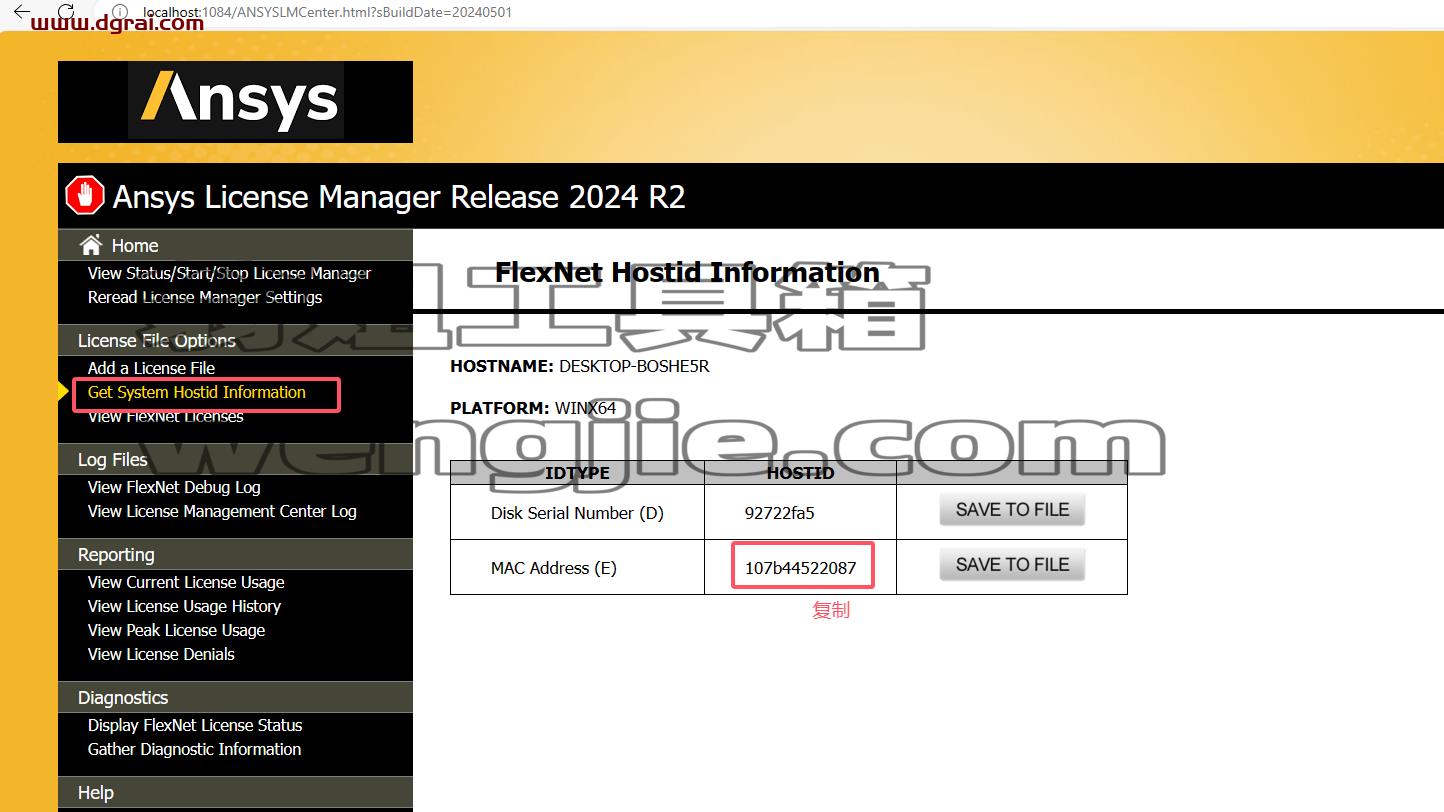Click the site info icon in address bar
Screen dimensions: 1444x812
pyautogui.click(x=119, y=12)
